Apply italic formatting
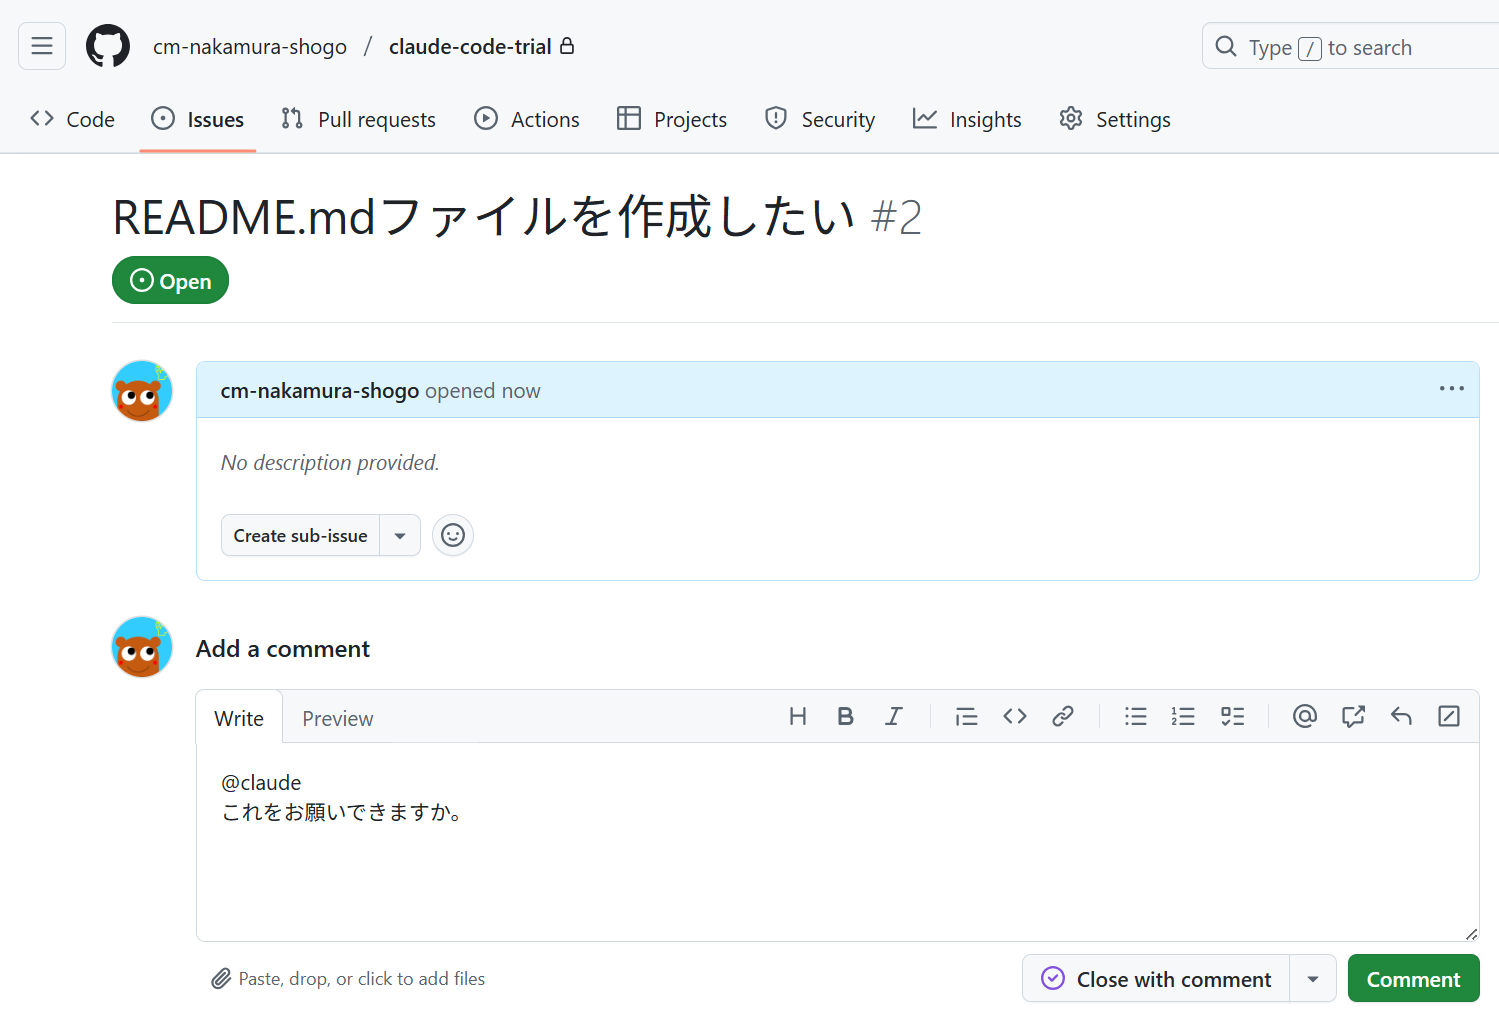Image resolution: width=1499 pixels, height=1024 pixels. point(893,716)
